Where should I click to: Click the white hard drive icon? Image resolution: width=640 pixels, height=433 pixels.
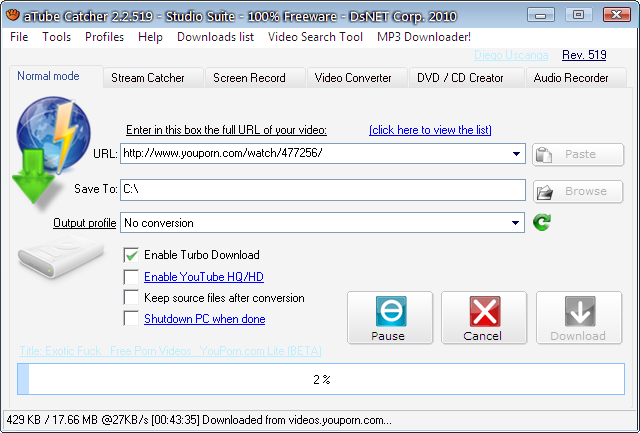pos(60,256)
